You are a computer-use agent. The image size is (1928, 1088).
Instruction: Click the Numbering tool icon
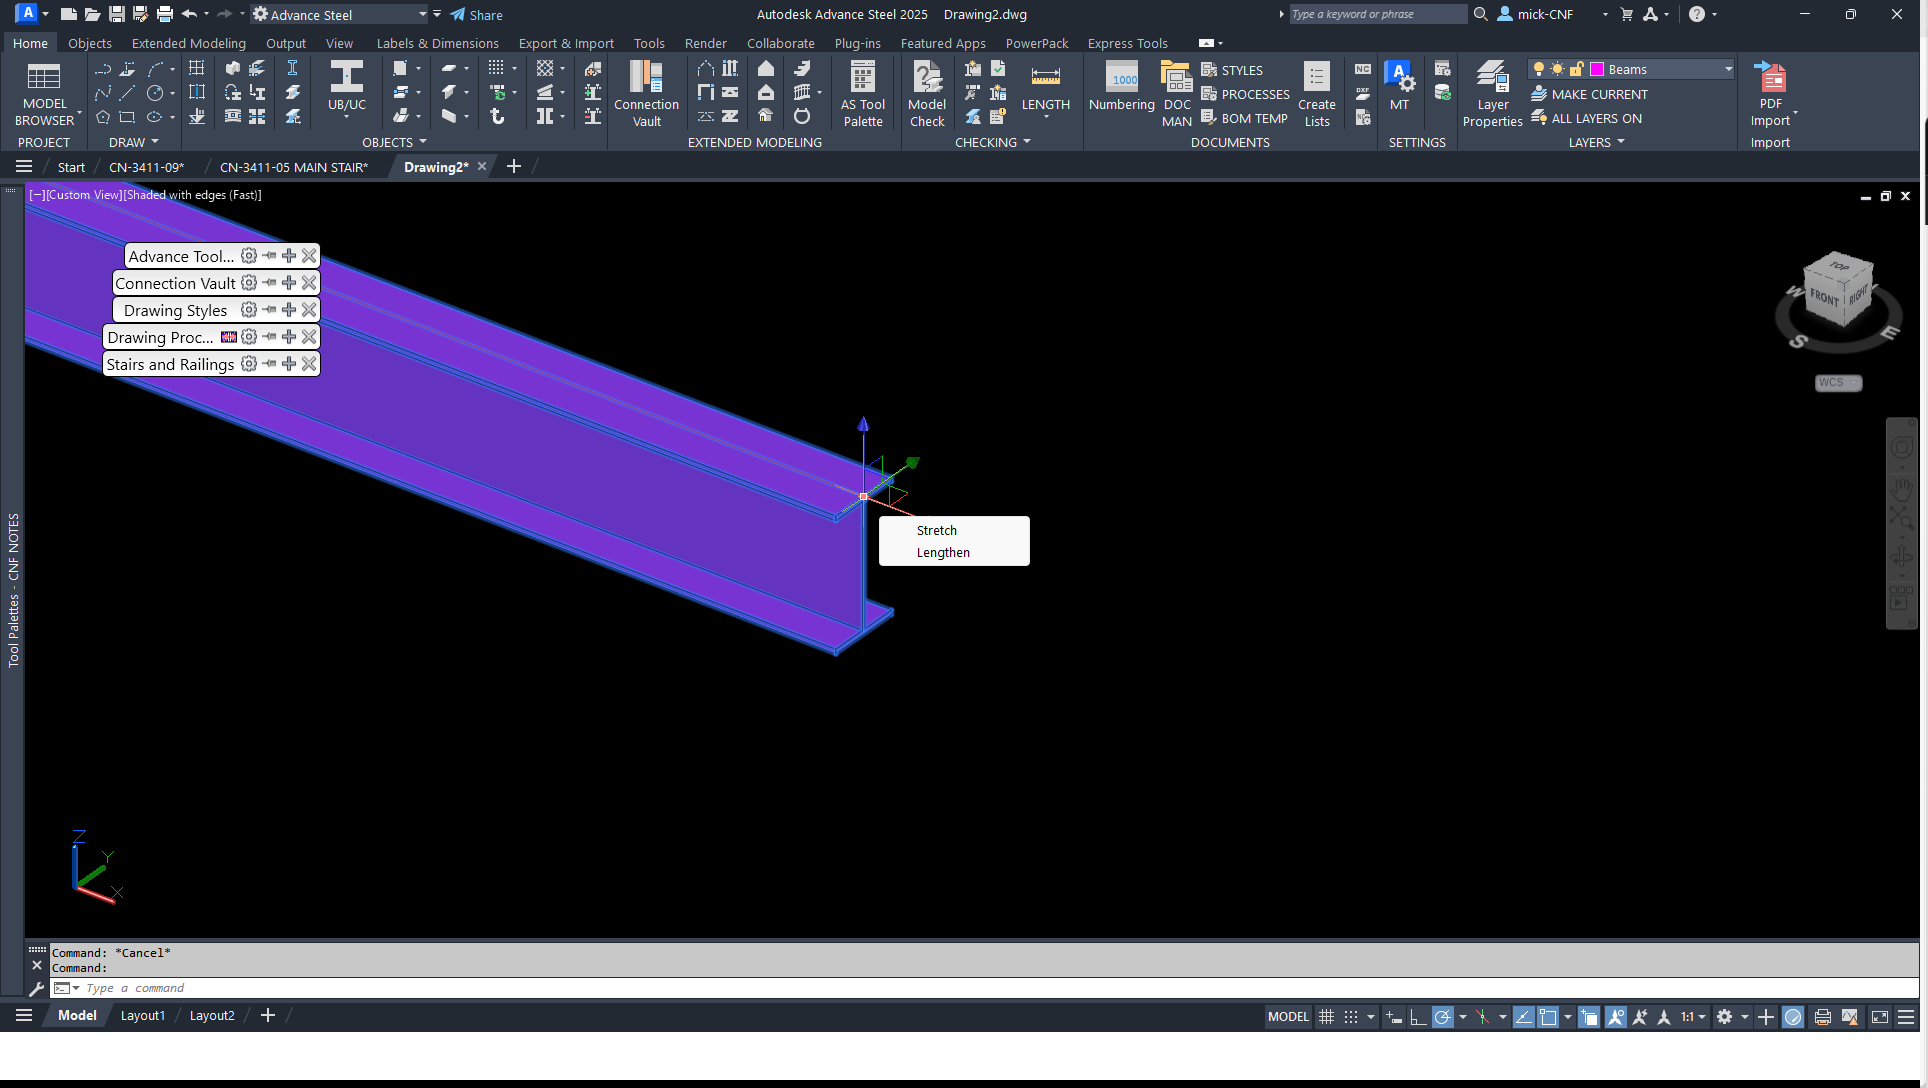[x=1122, y=86]
